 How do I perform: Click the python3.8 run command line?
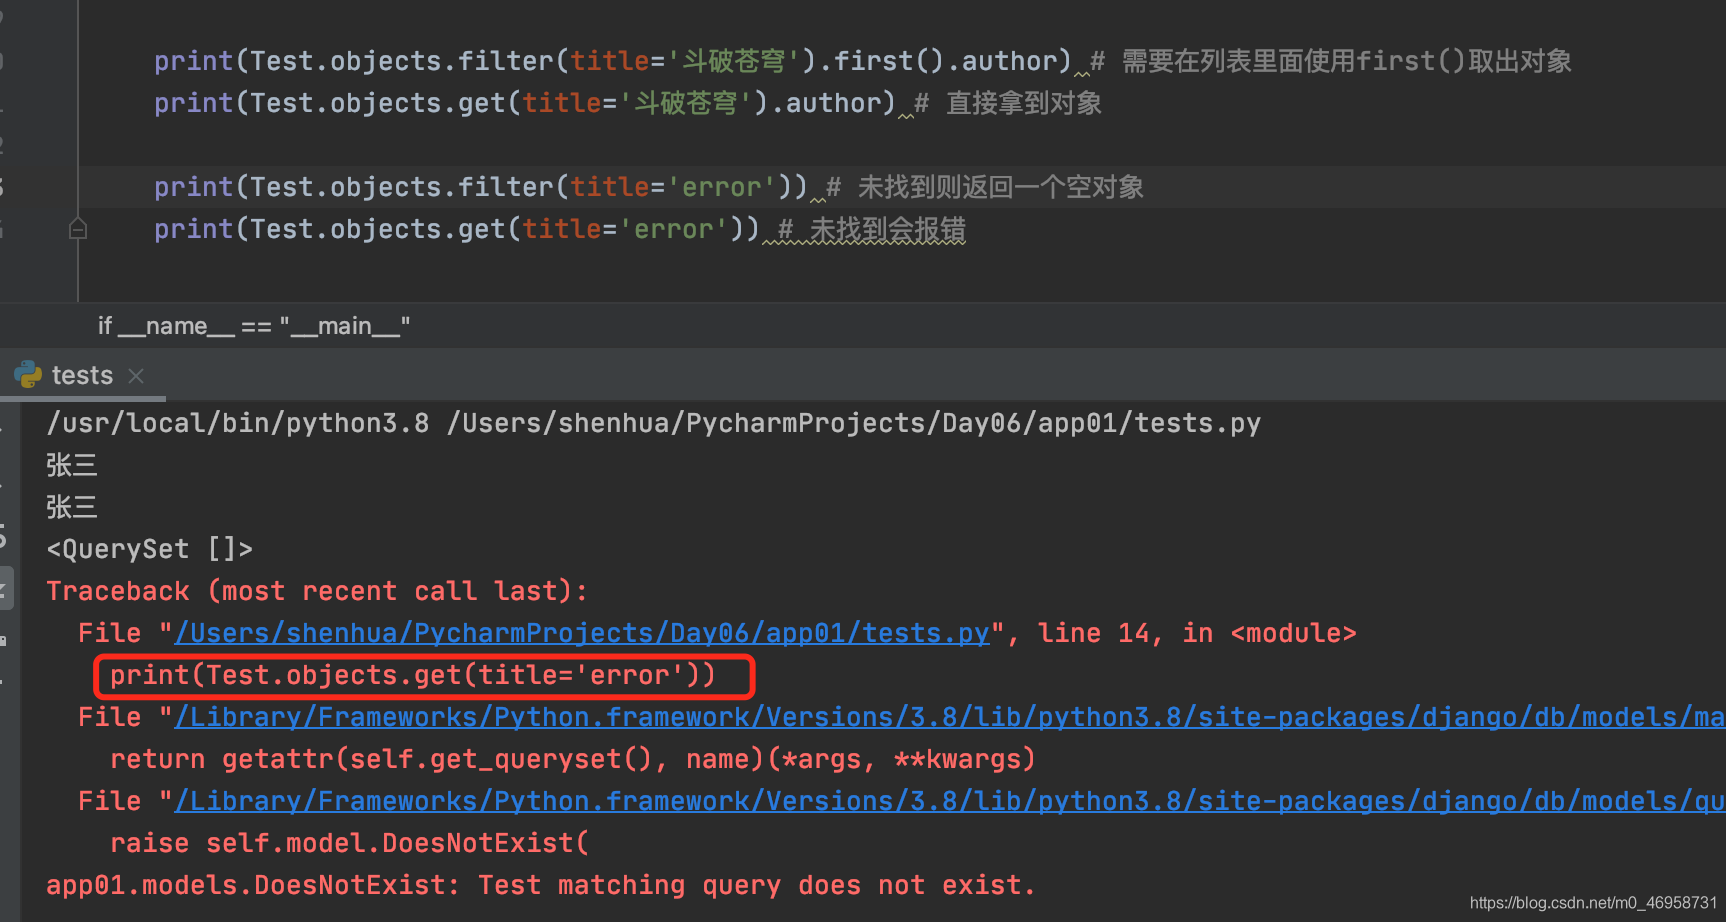click(653, 423)
